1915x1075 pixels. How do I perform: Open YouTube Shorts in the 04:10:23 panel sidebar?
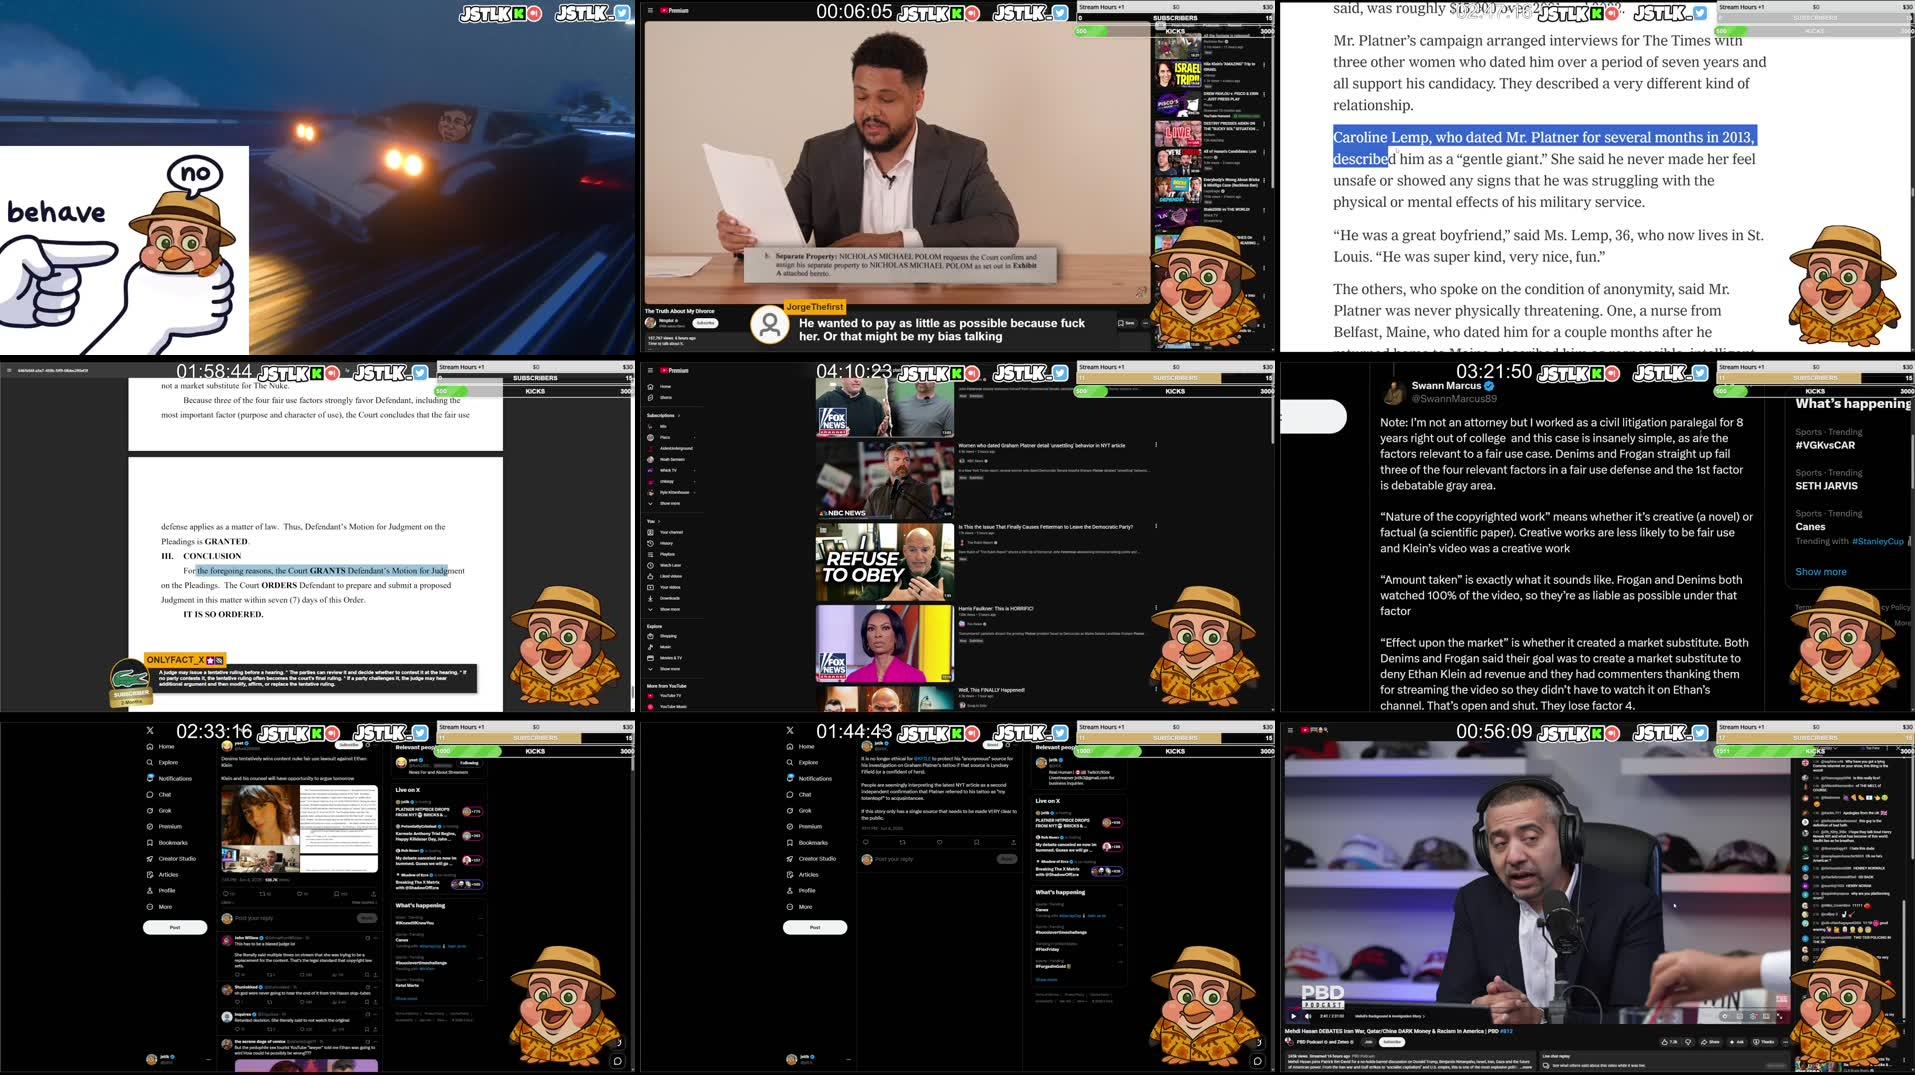[x=659, y=397]
